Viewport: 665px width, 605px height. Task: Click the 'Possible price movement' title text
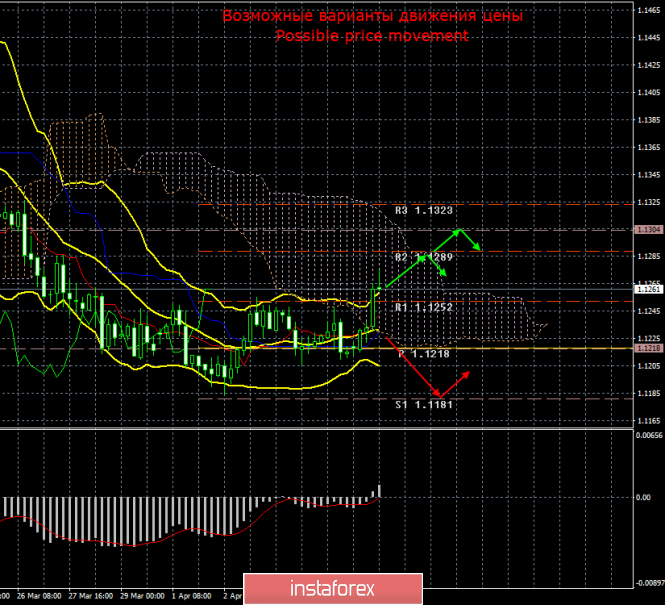tap(372, 35)
